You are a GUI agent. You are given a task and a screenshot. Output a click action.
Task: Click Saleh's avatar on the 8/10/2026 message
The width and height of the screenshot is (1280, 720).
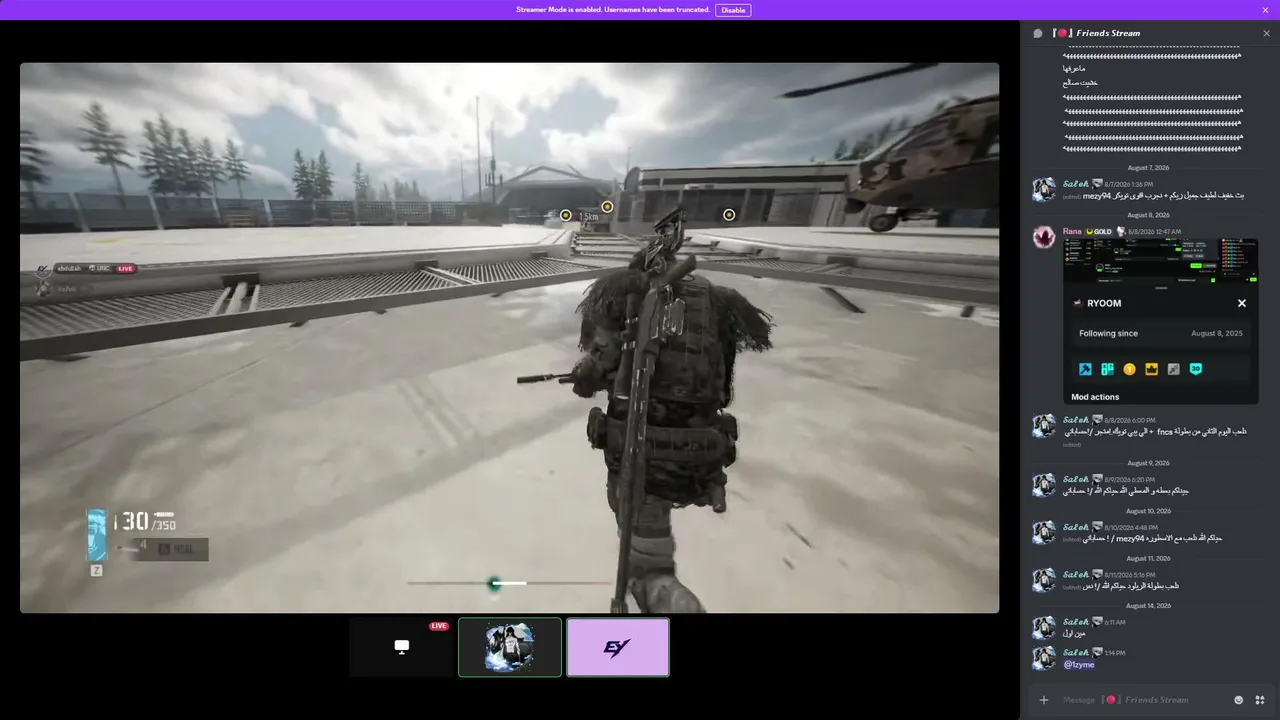(x=1044, y=533)
